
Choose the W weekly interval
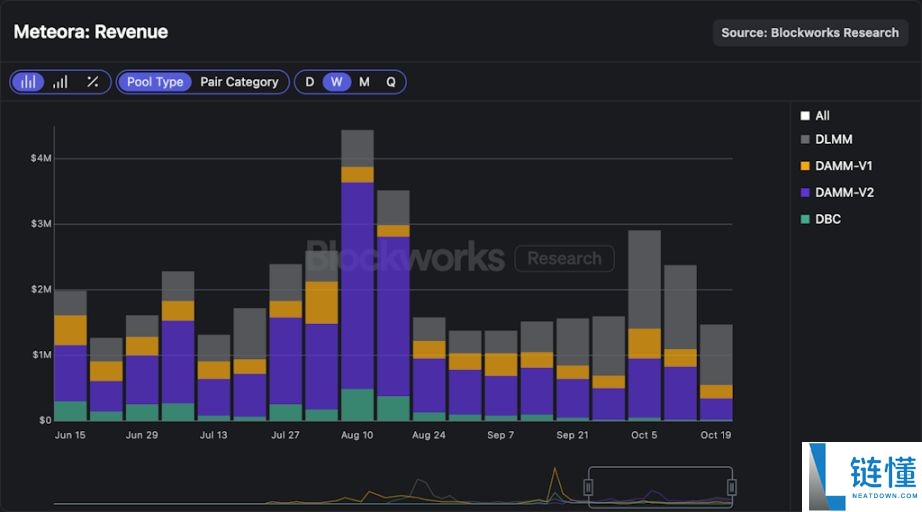click(x=336, y=82)
